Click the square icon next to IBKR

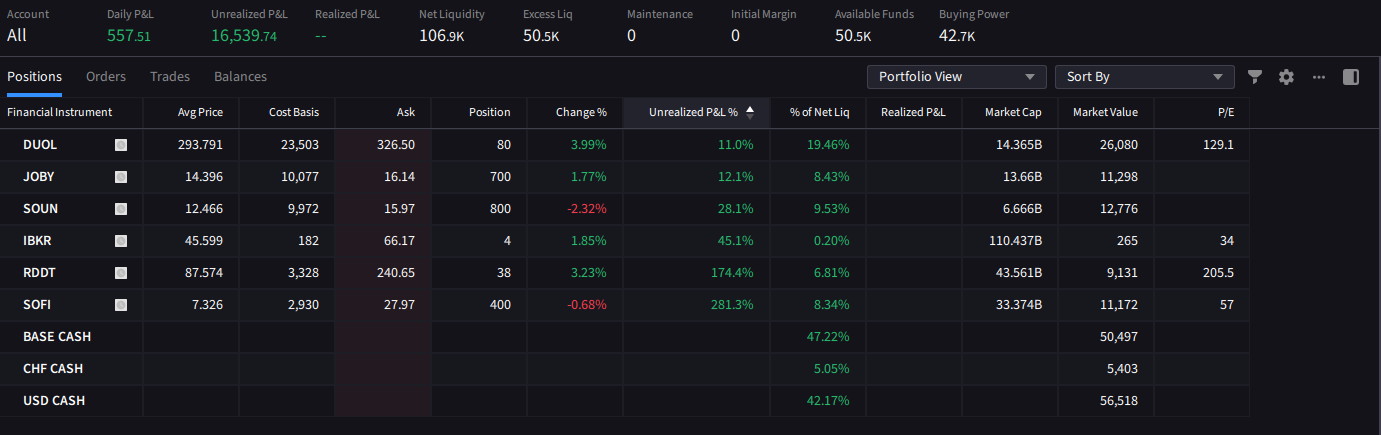point(121,241)
